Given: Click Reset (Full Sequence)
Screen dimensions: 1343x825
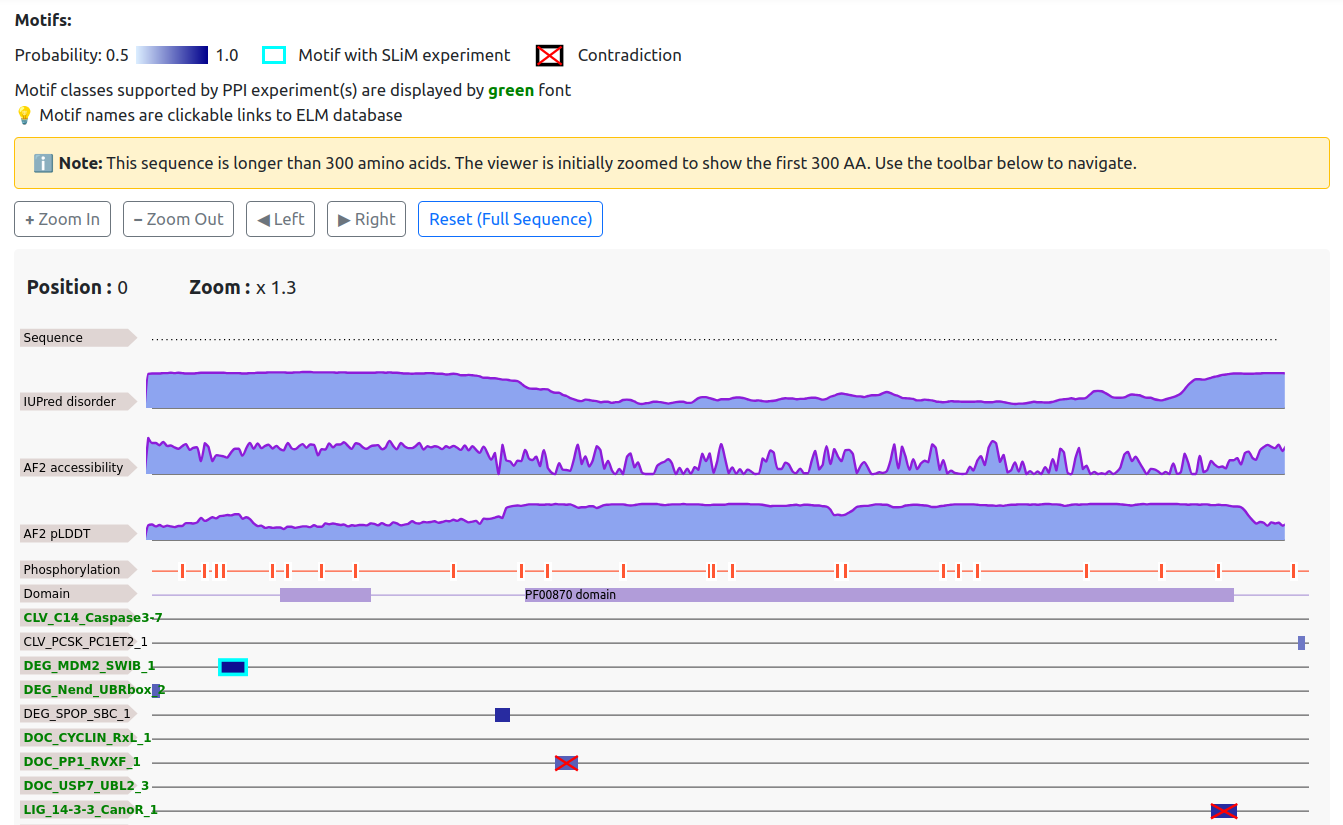Looking at the screenshot, I should [x=510, y=219].
